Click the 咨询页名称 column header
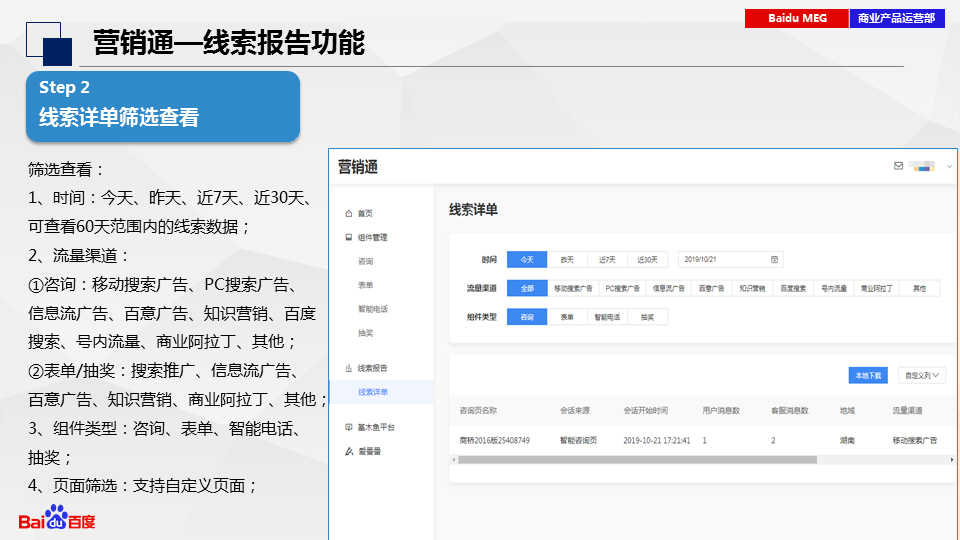 click(478, 411)
